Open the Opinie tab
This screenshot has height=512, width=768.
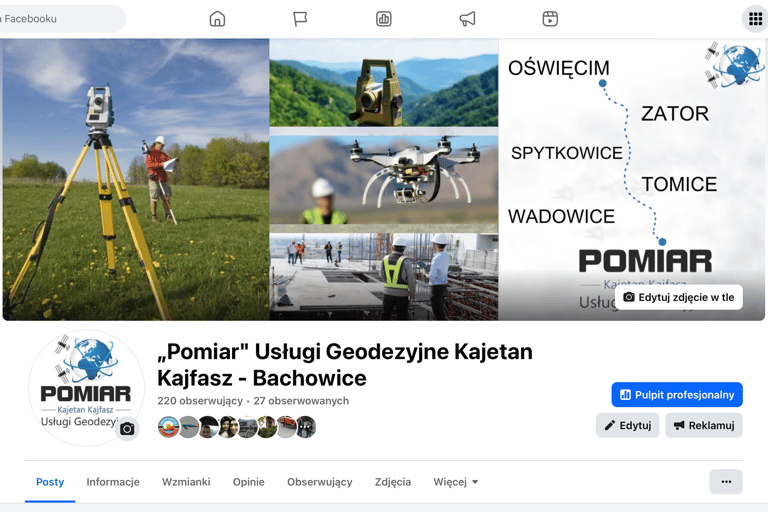click(248, 482)
